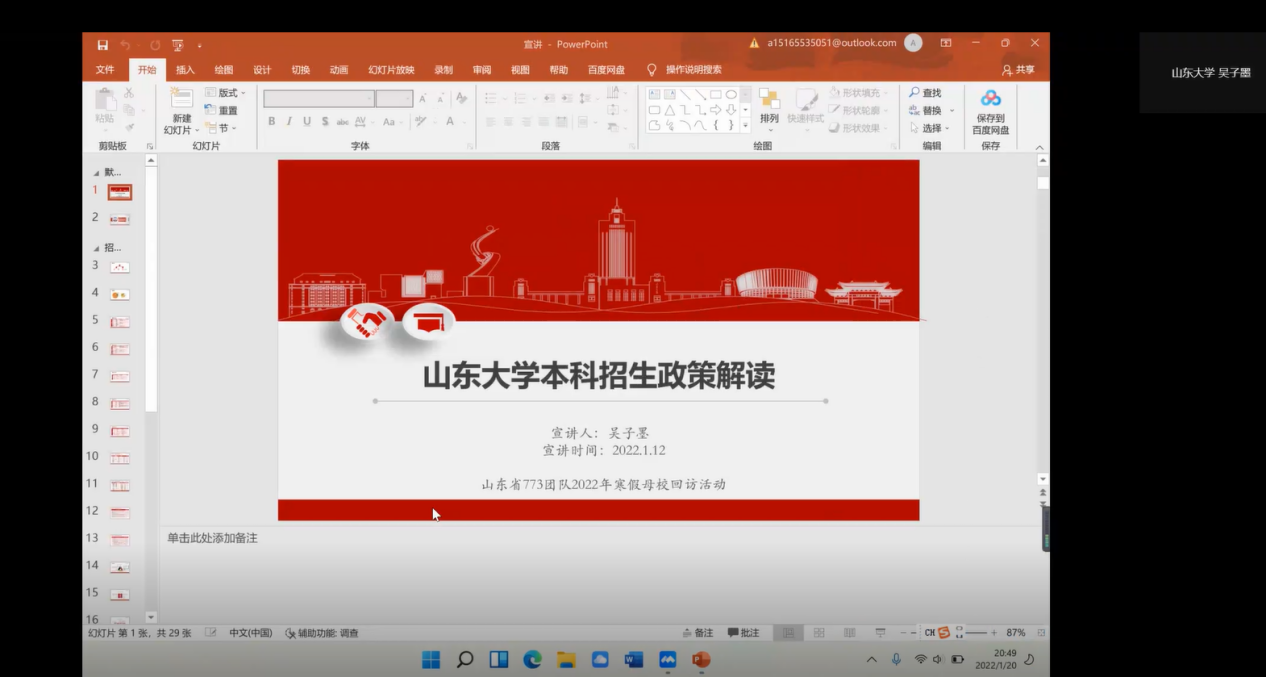The image size is (1266, 677).
Task: Click the Reset (重置) button
Action: [222, 111]
